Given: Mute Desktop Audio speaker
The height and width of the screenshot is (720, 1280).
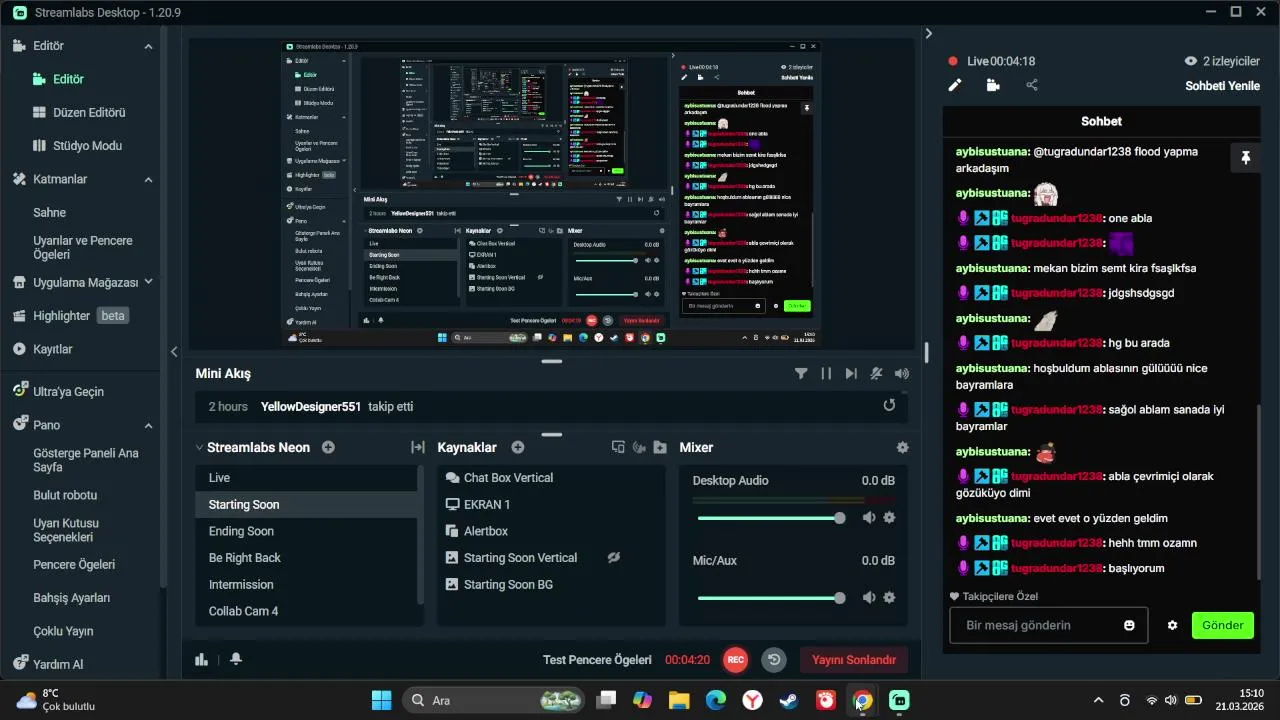Looking at the screenshot, I should click(x=869, y=517).
